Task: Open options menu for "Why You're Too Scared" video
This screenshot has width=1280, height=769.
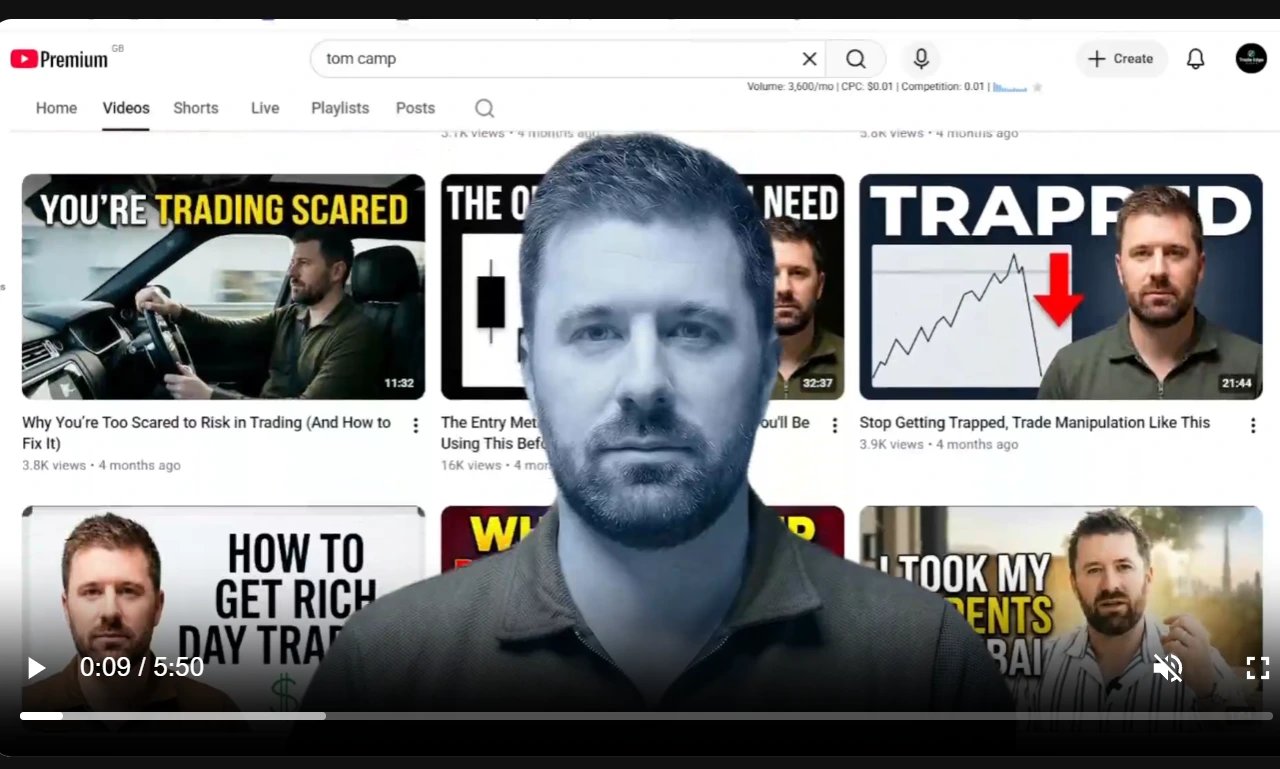Action: tap(416, 425)
